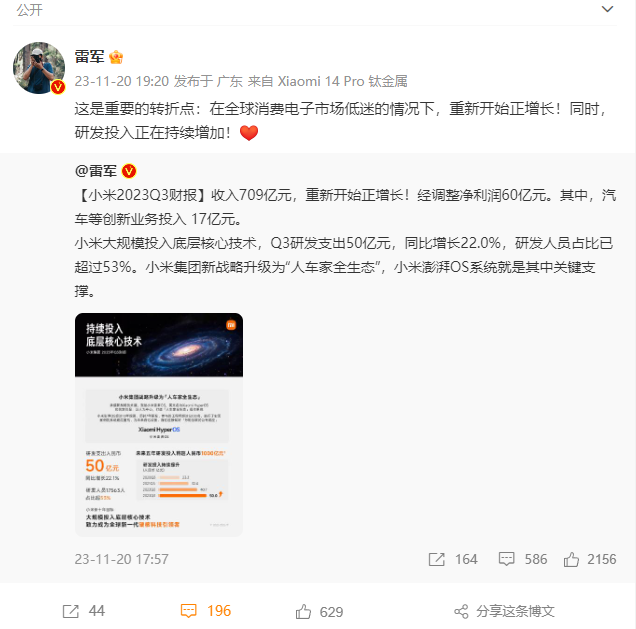Open the @雷军 mention in quoted post
Image resolution: width=636 pixels, height=629 pixels.
[96, 171]
